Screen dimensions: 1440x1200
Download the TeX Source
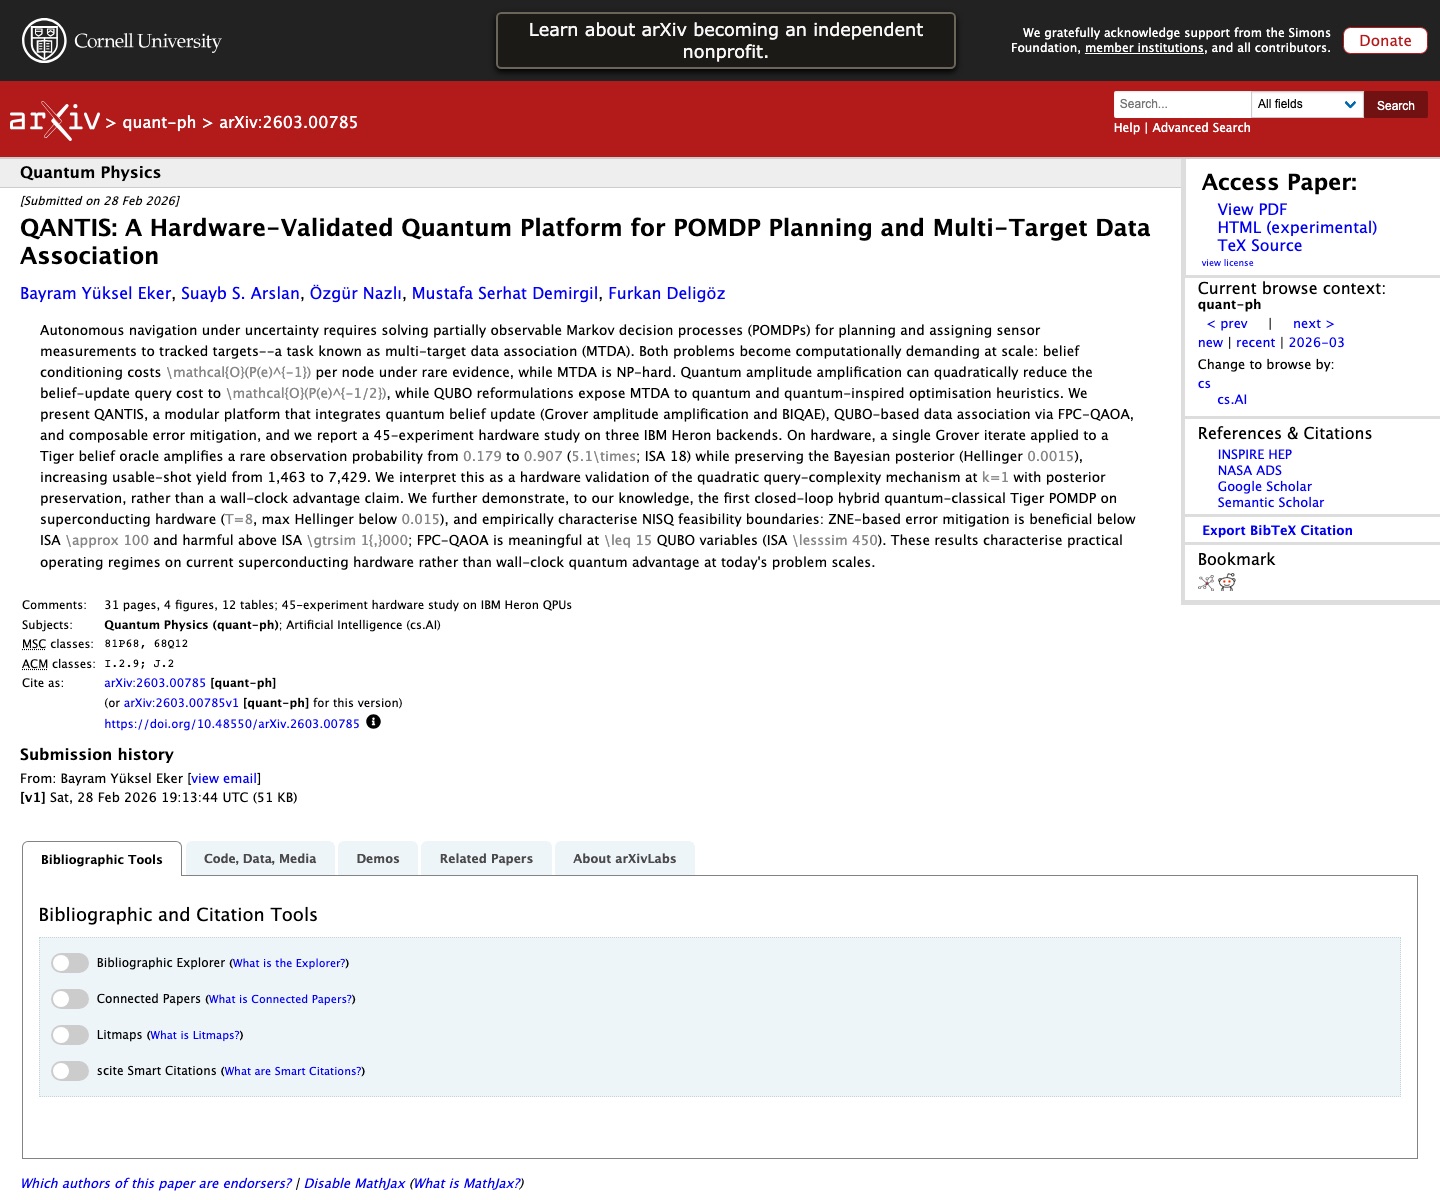[x=1260, y=245]
